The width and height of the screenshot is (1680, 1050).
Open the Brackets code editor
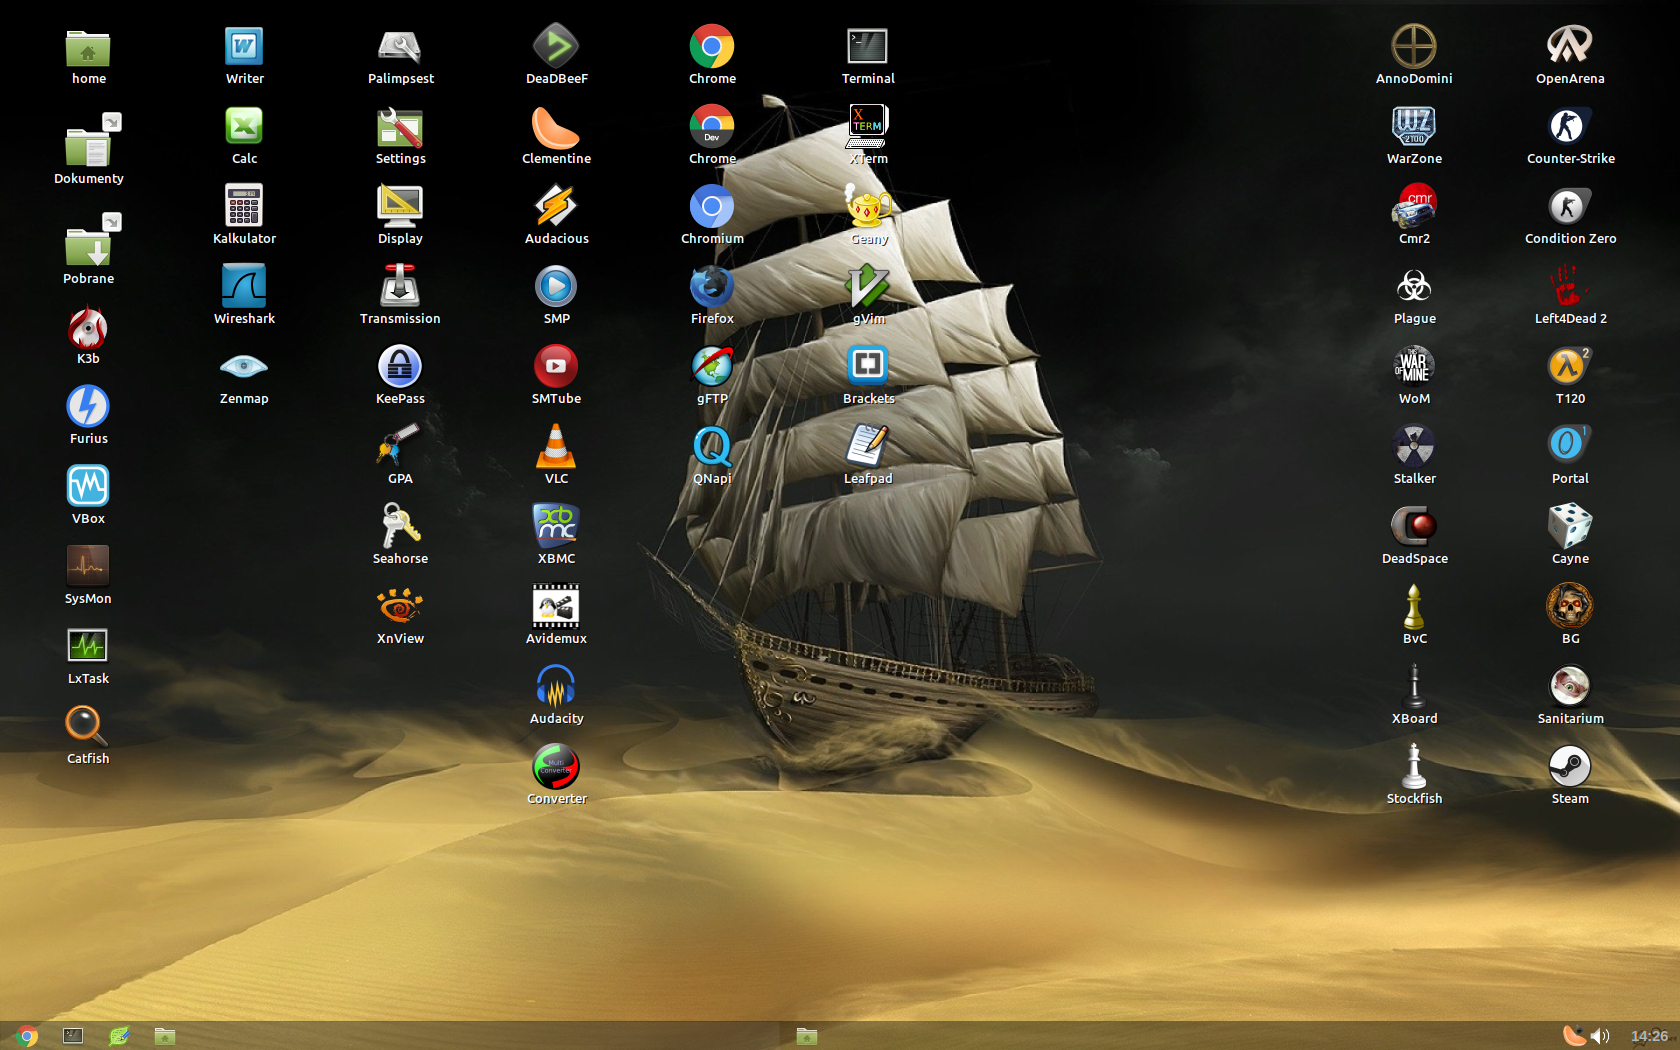(x=868, y=367)
